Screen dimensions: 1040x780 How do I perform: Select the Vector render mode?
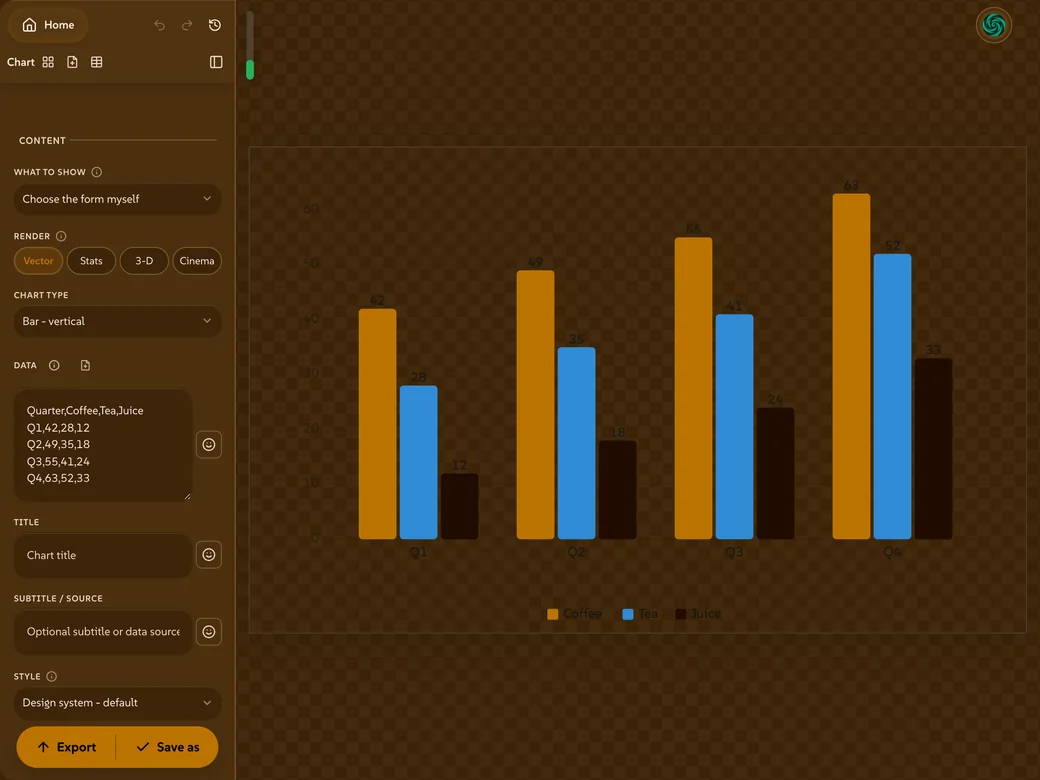coord(38,261)
